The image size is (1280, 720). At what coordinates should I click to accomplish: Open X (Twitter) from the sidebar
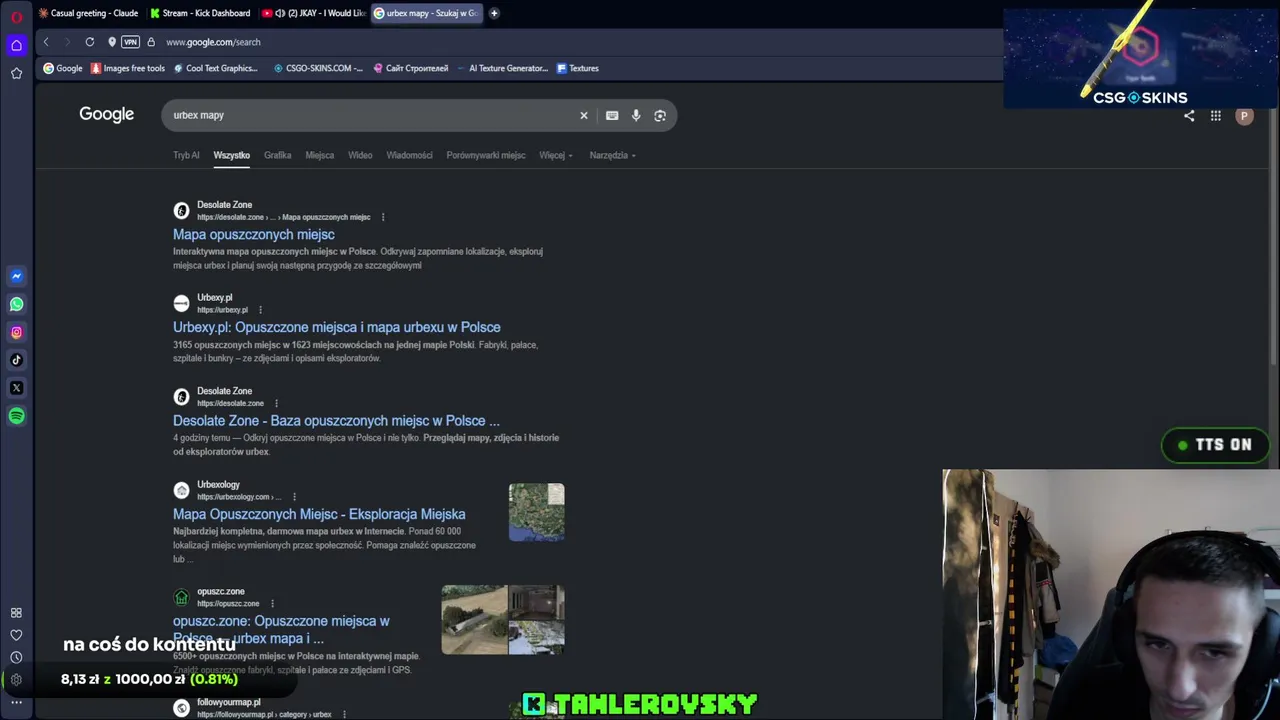coord(16,388)
